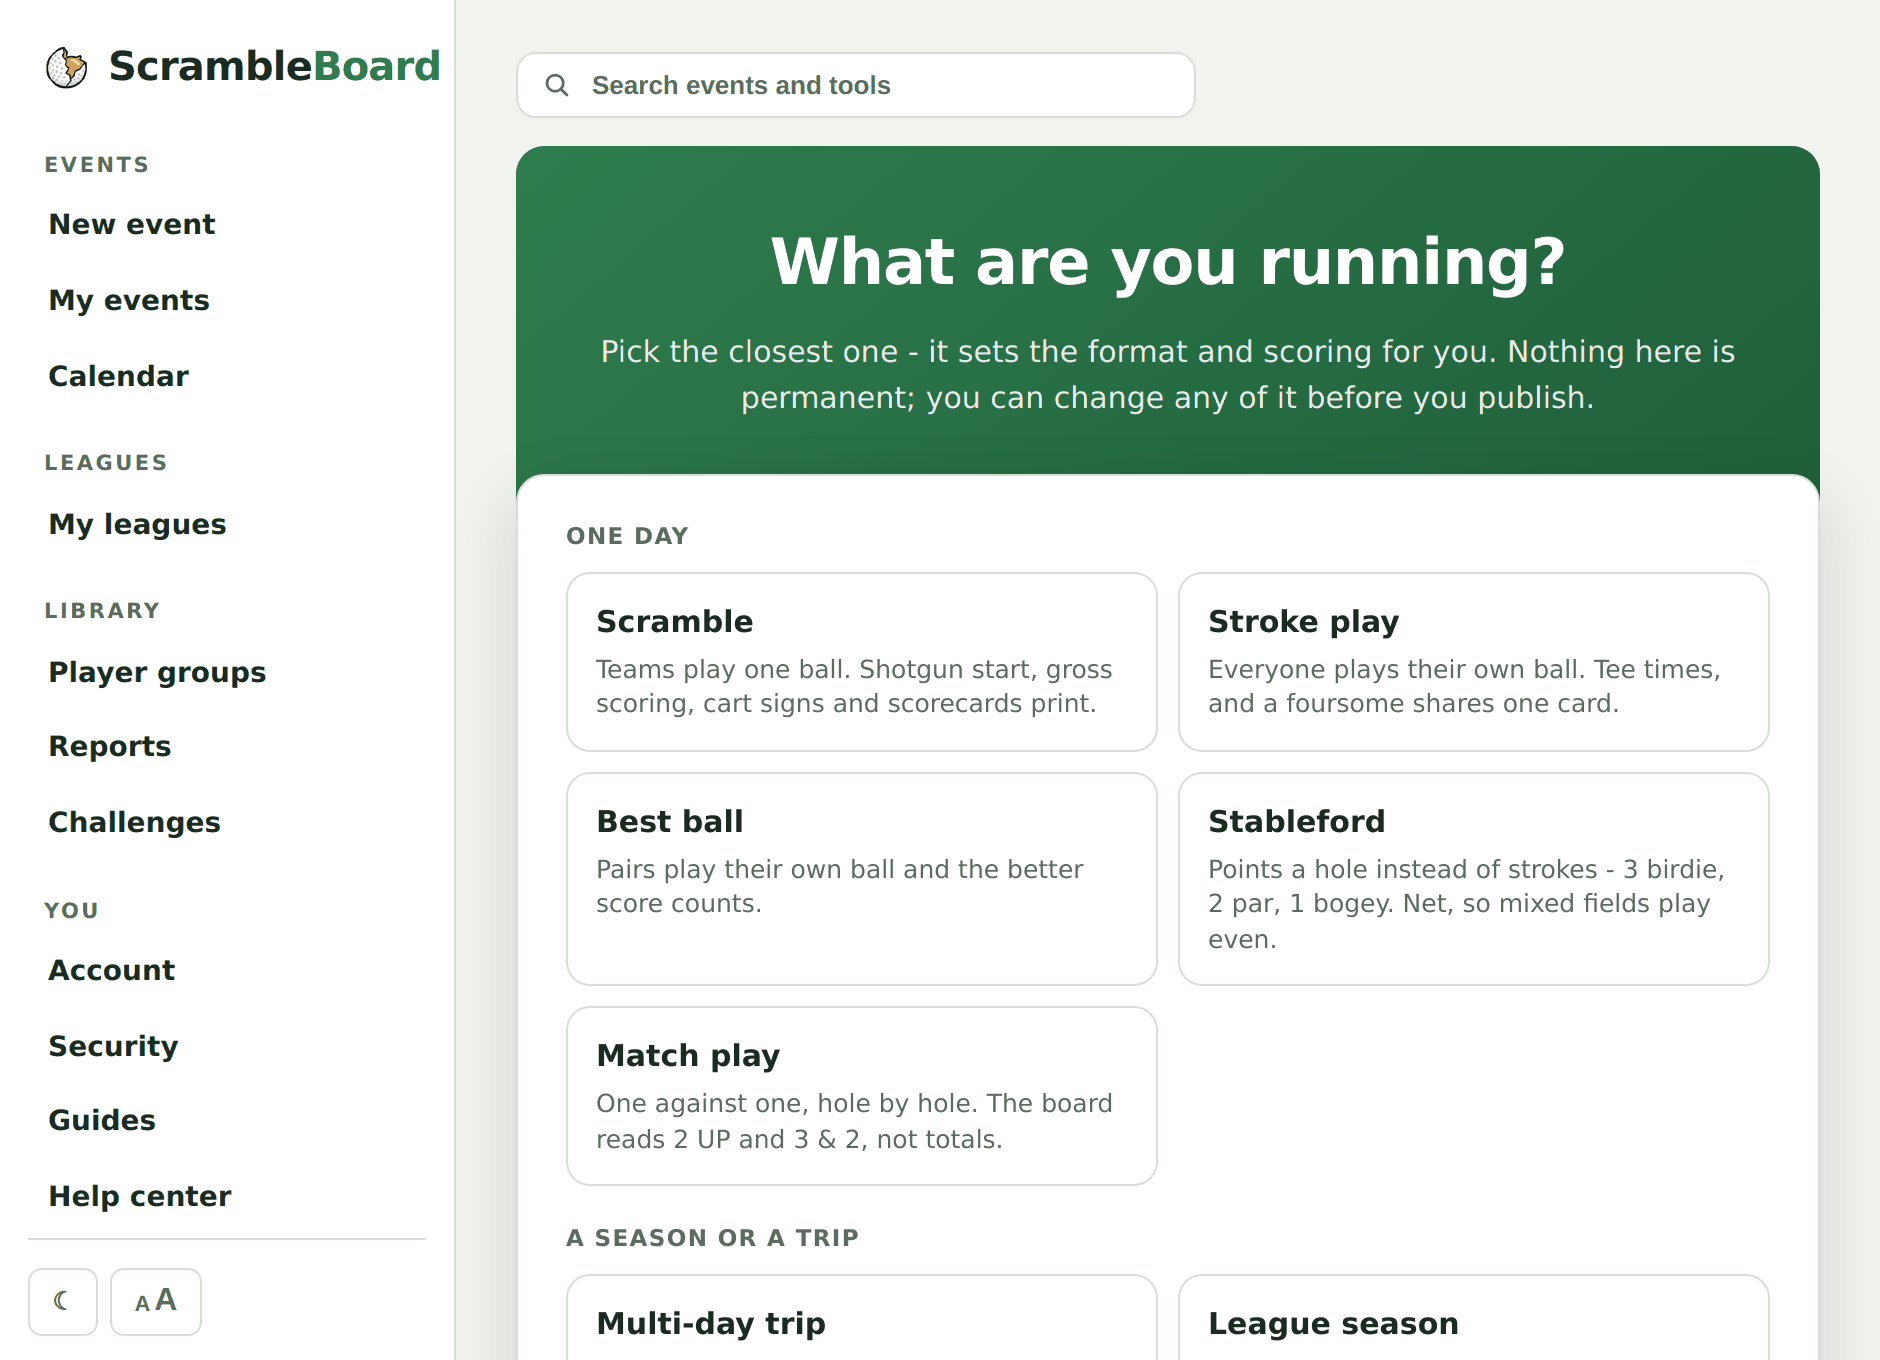Open the Reports section
Viewport: 1880px width, 1360px height.
point(110,746)
